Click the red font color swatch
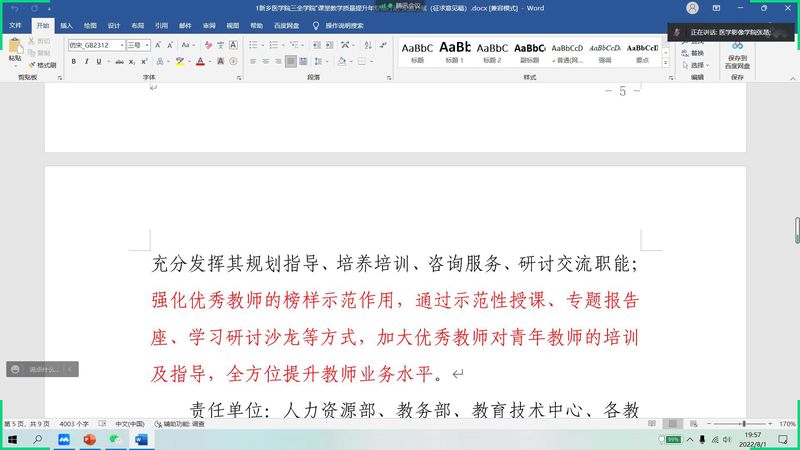This screenshot has width=800, height=450. point(200,61)
